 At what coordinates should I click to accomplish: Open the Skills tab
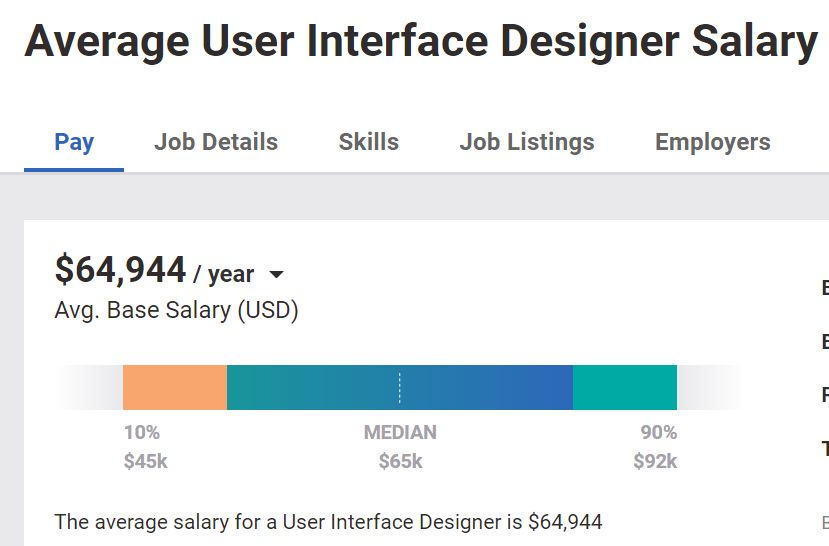[x=369, y=142]
